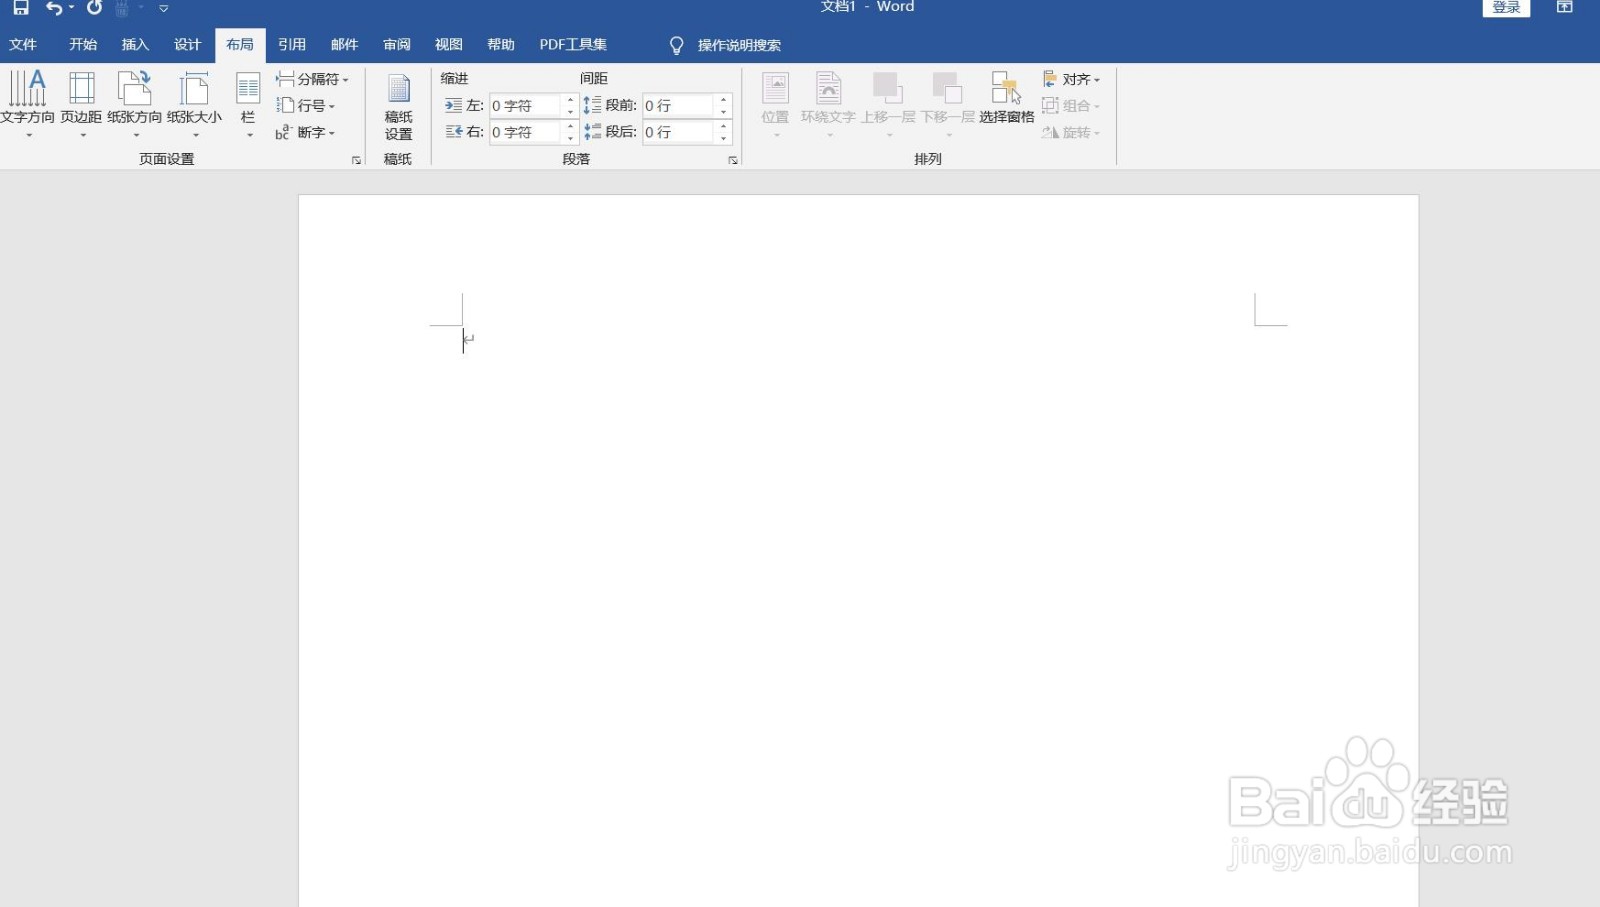
Task: Click the left indent 左 input field
Action: pyautogui.click(x=527, y=106)
